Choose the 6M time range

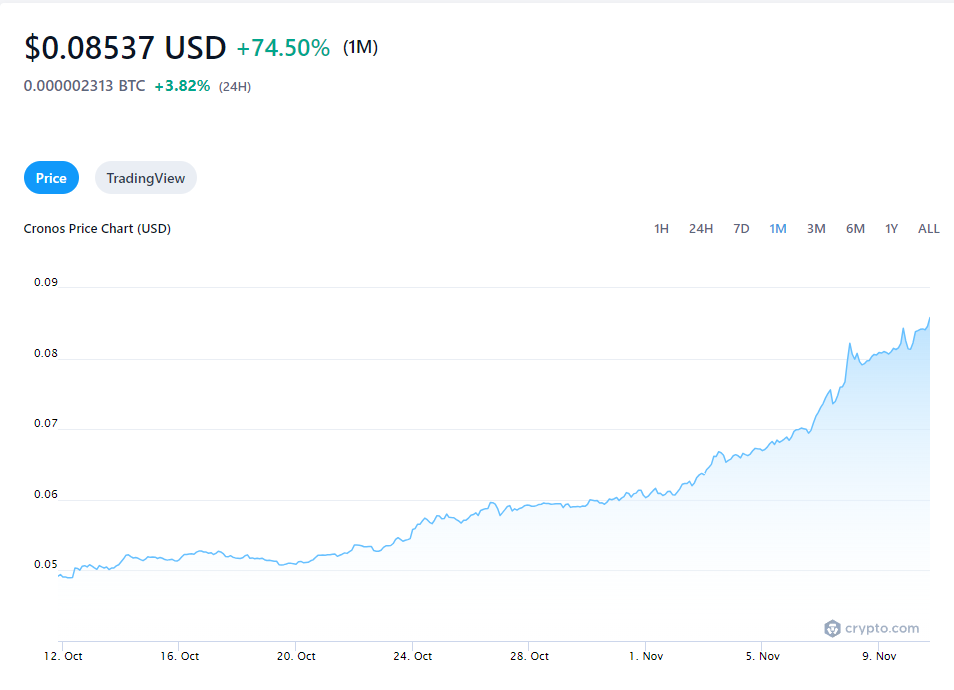click(855, 229)
